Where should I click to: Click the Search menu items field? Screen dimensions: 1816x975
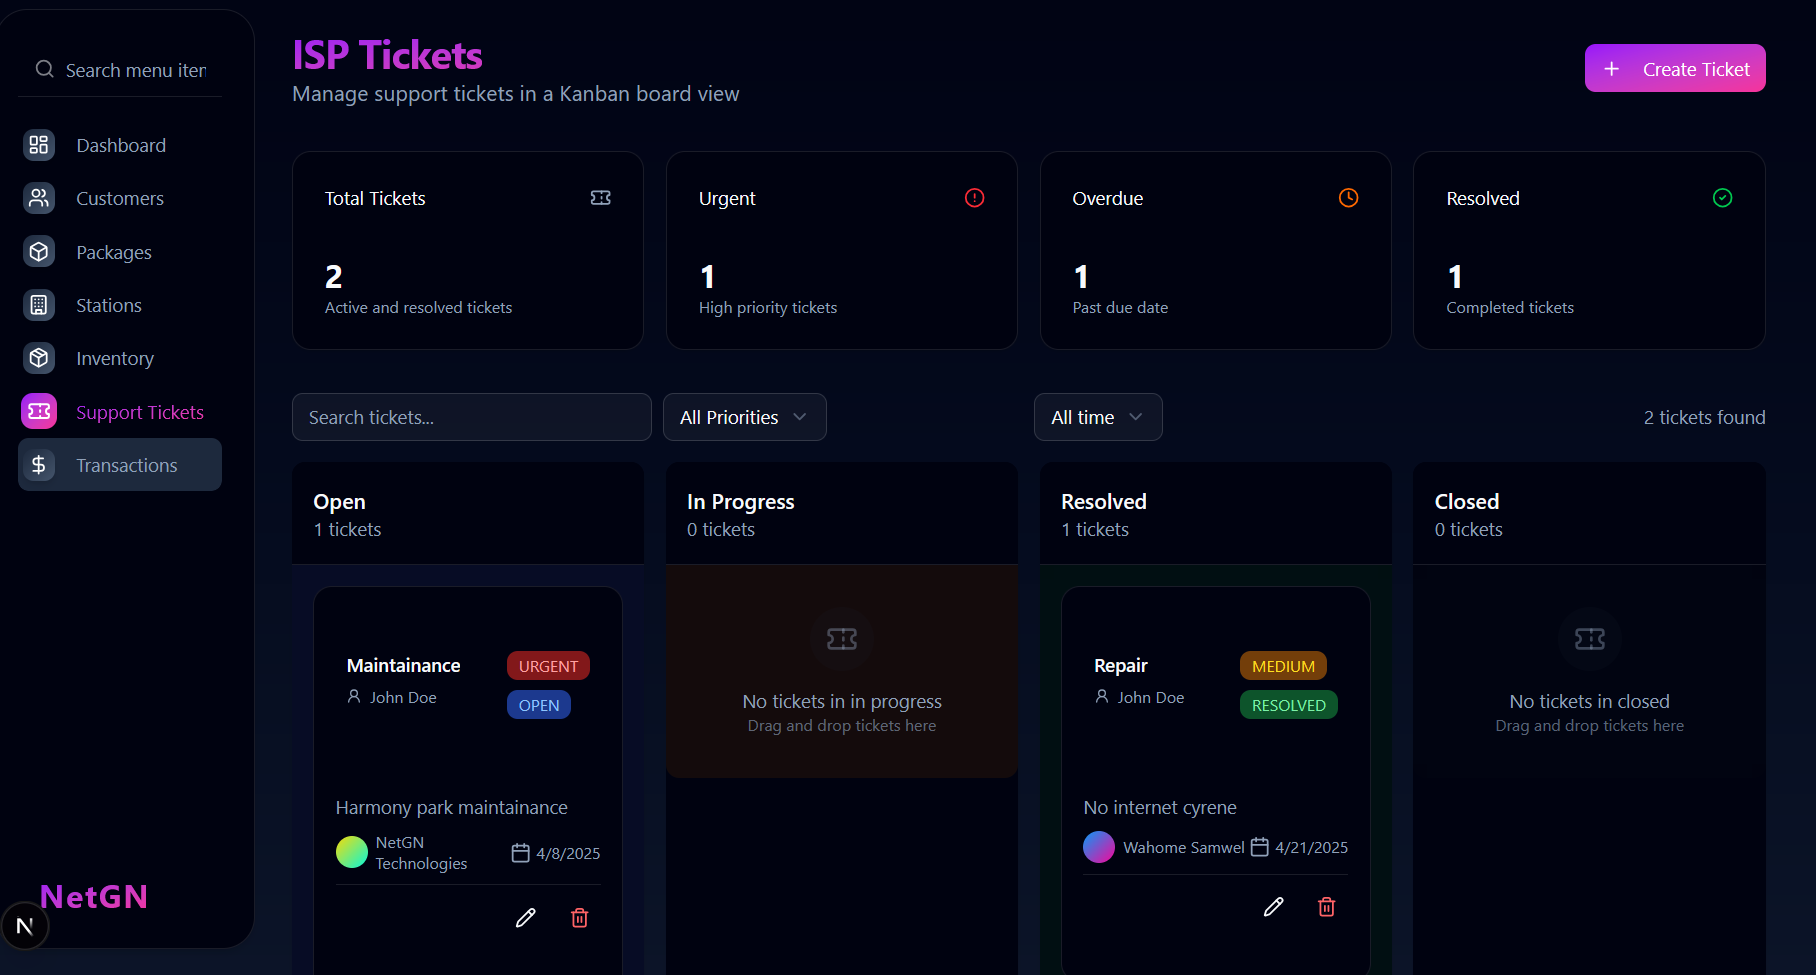coord(135,70)
